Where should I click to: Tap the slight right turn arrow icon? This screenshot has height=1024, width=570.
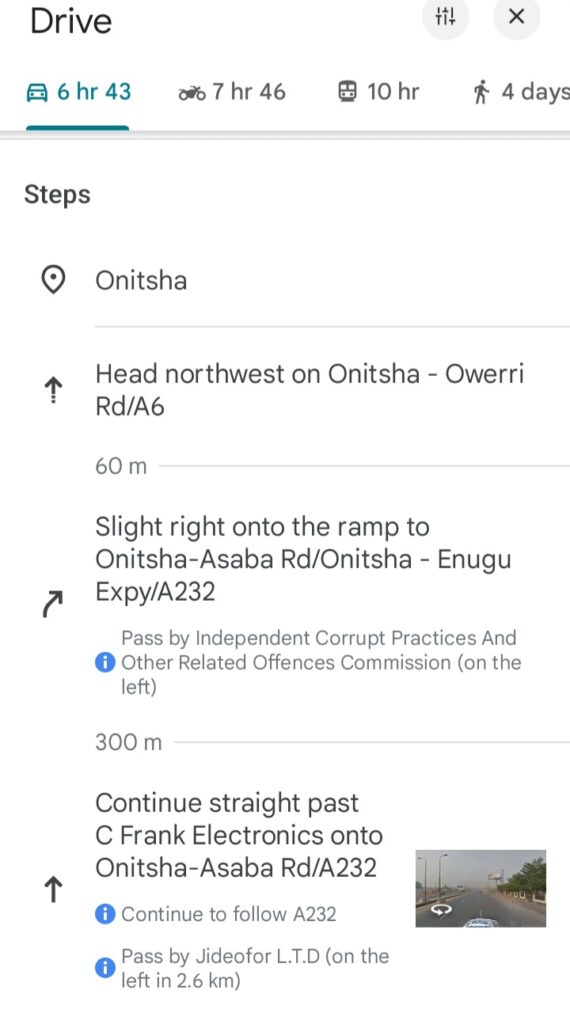[52, 604]
